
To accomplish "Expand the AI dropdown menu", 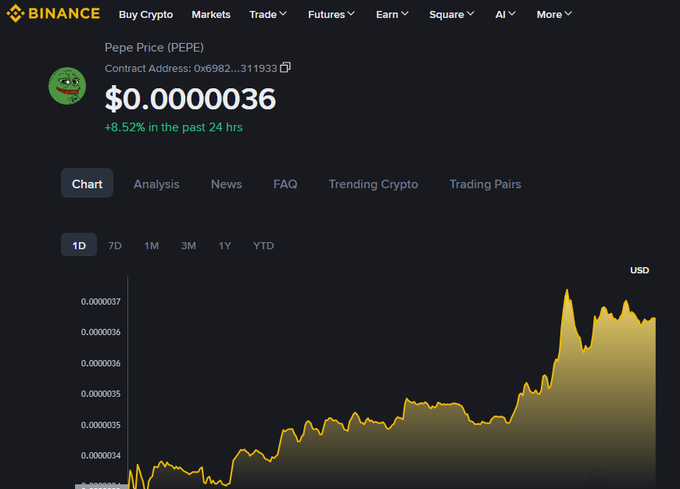I will [x=505, y=14].
